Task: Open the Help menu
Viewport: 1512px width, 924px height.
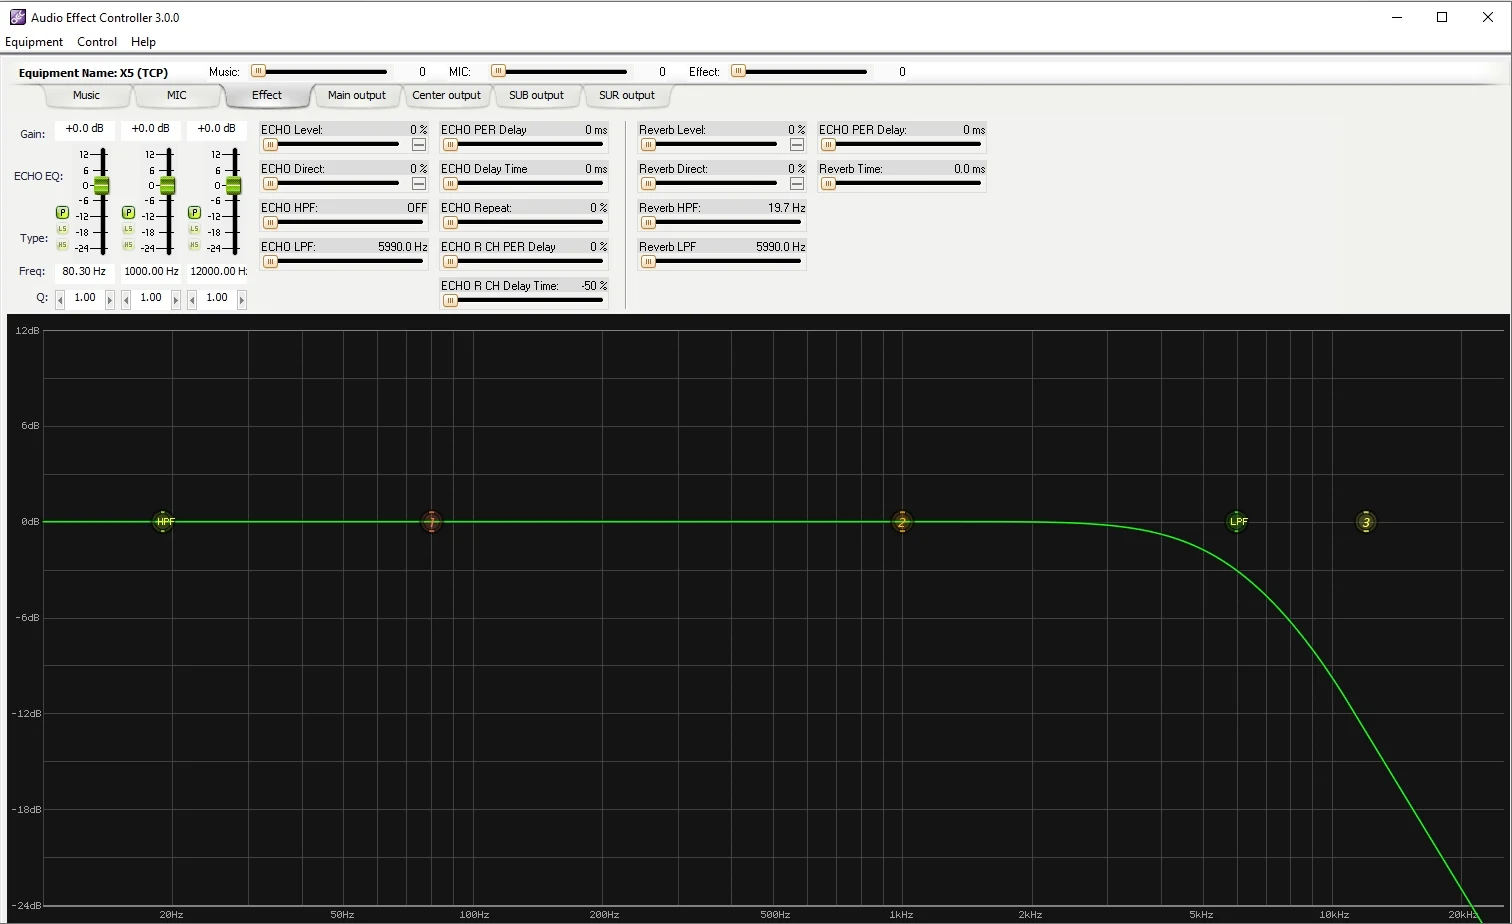Action: pos(143,42)
